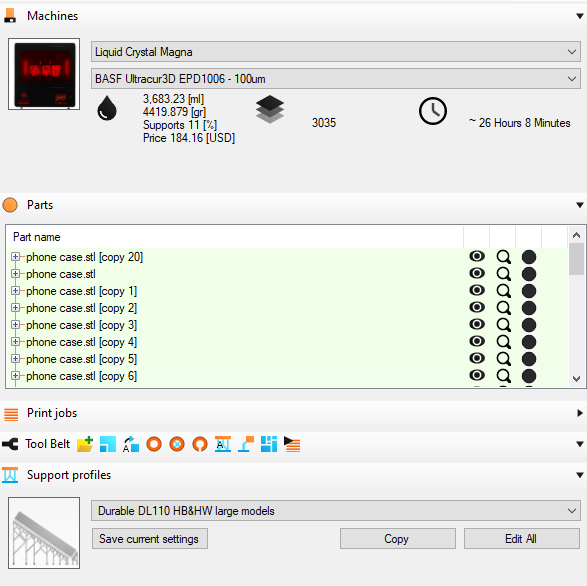This screenshot has width=587, height=586.
Task: Click the add-file folder icon in Tool Belt
Action: click(85, 444)
